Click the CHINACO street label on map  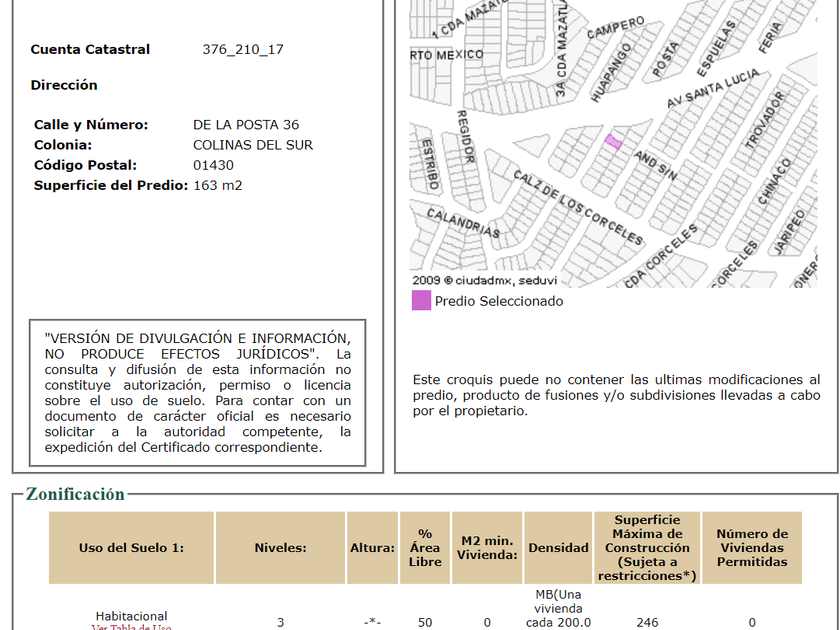tap(774, 181)
